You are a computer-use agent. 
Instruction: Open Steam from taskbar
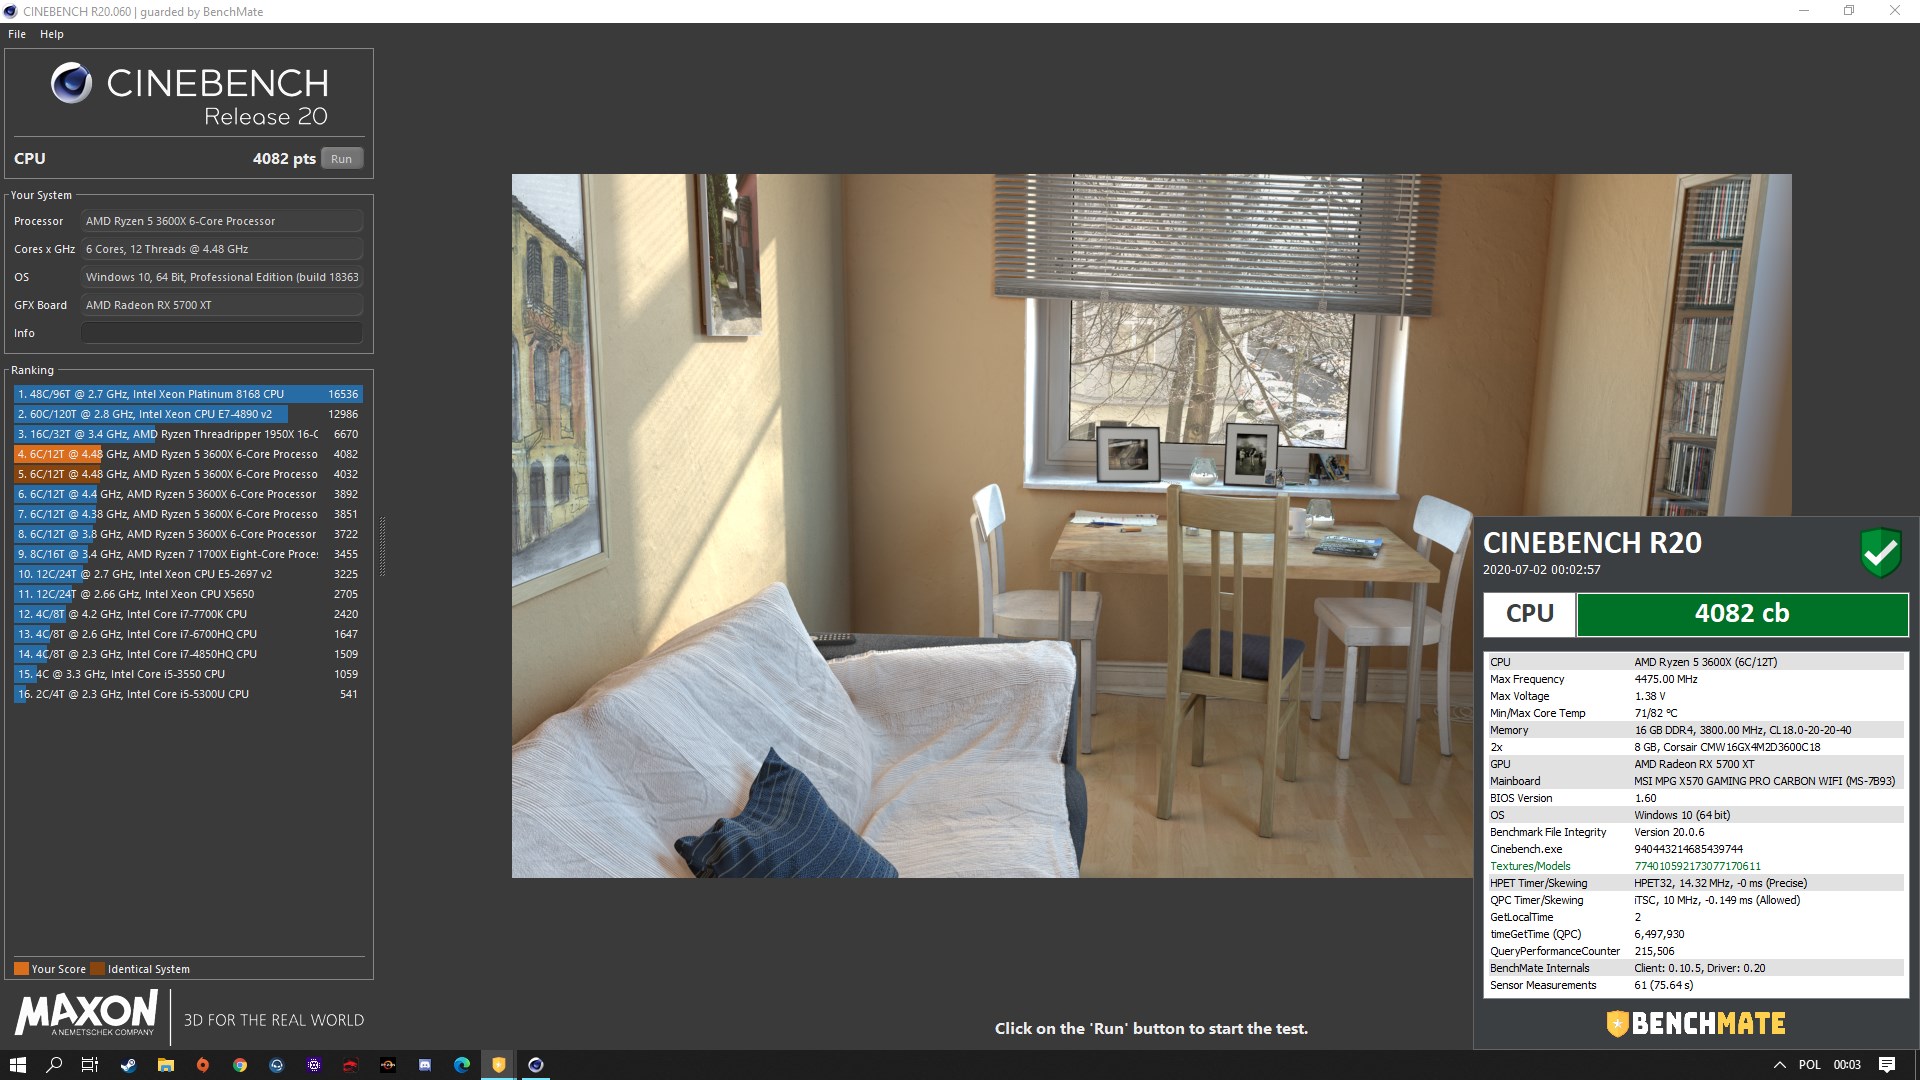pos(128,1065)
